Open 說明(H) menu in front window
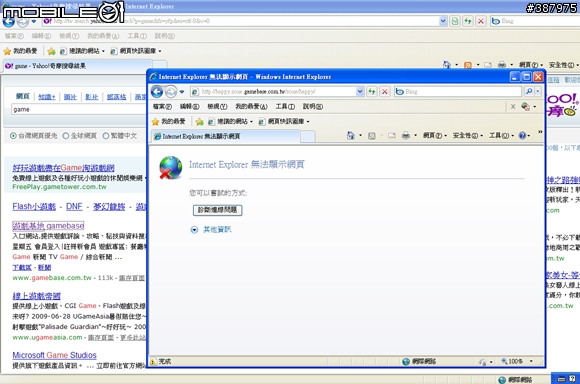 coord(313,107)
